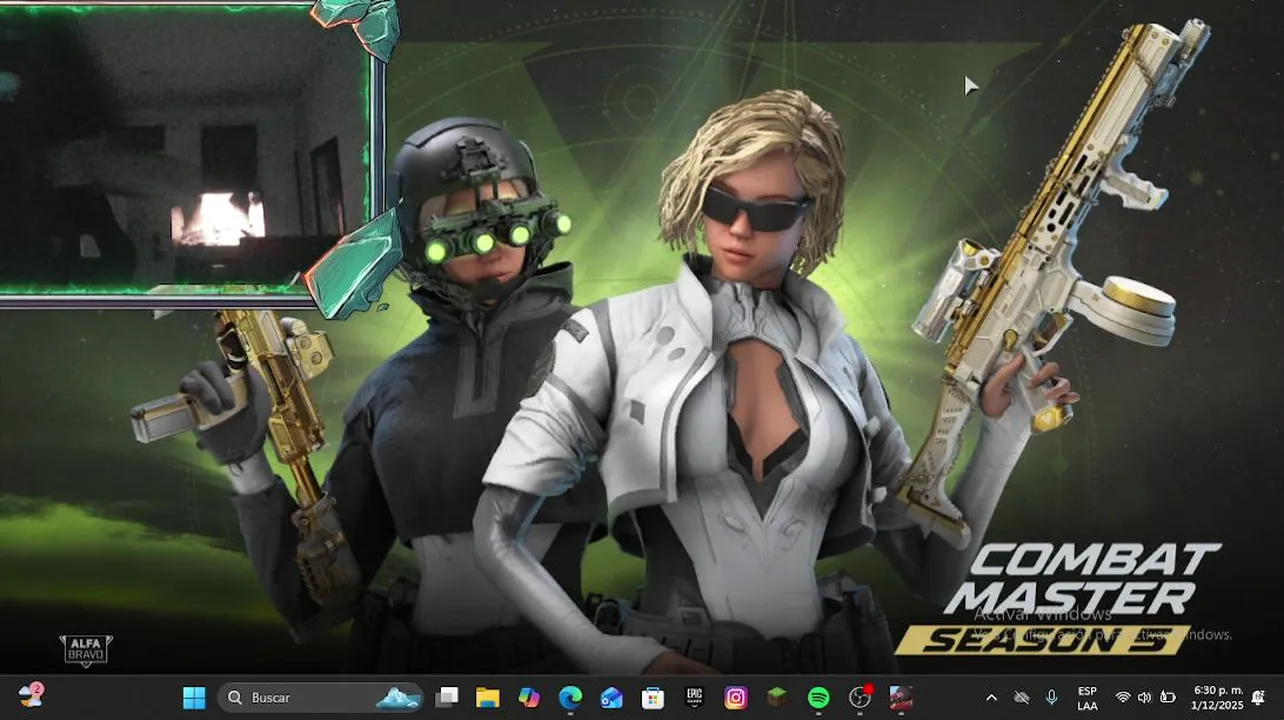The width and height of the screenshot is (1284, 720).
Task: Open the clock showing 6:30 p. m.
Action: point(1216,698)
